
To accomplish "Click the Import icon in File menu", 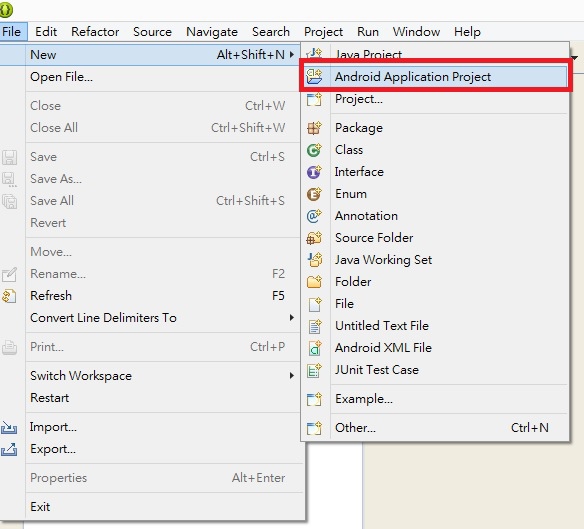I will coord(9,427).
